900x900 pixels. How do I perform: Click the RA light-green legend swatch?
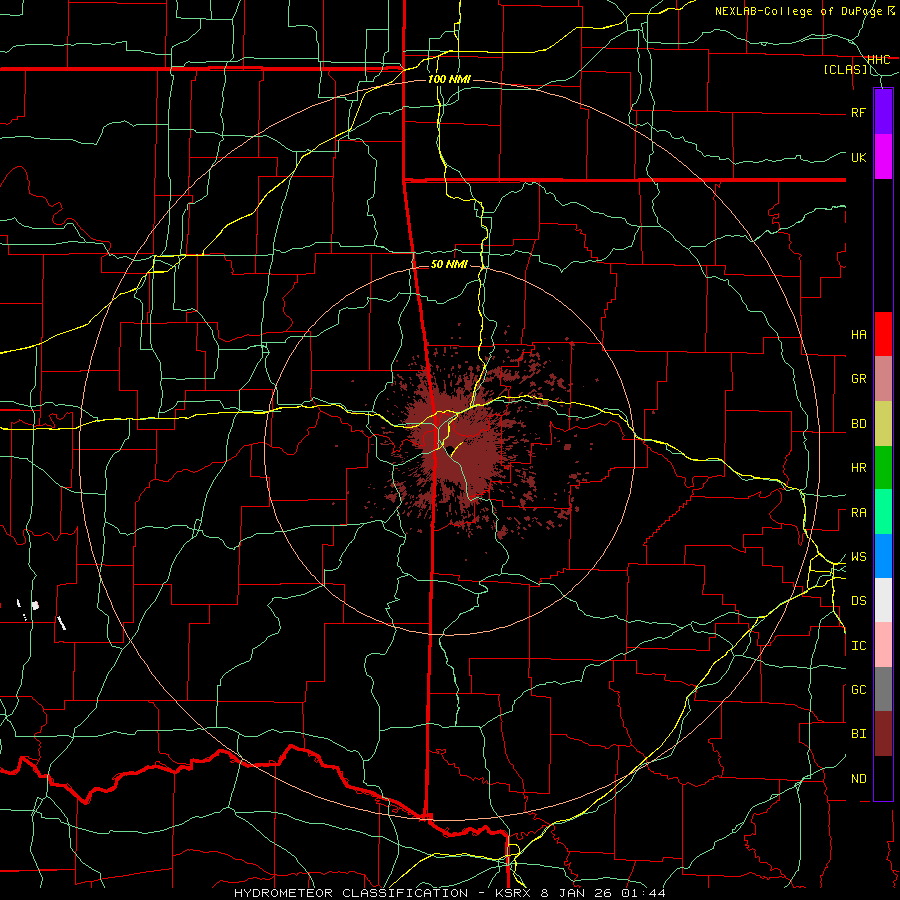(883, 512)
